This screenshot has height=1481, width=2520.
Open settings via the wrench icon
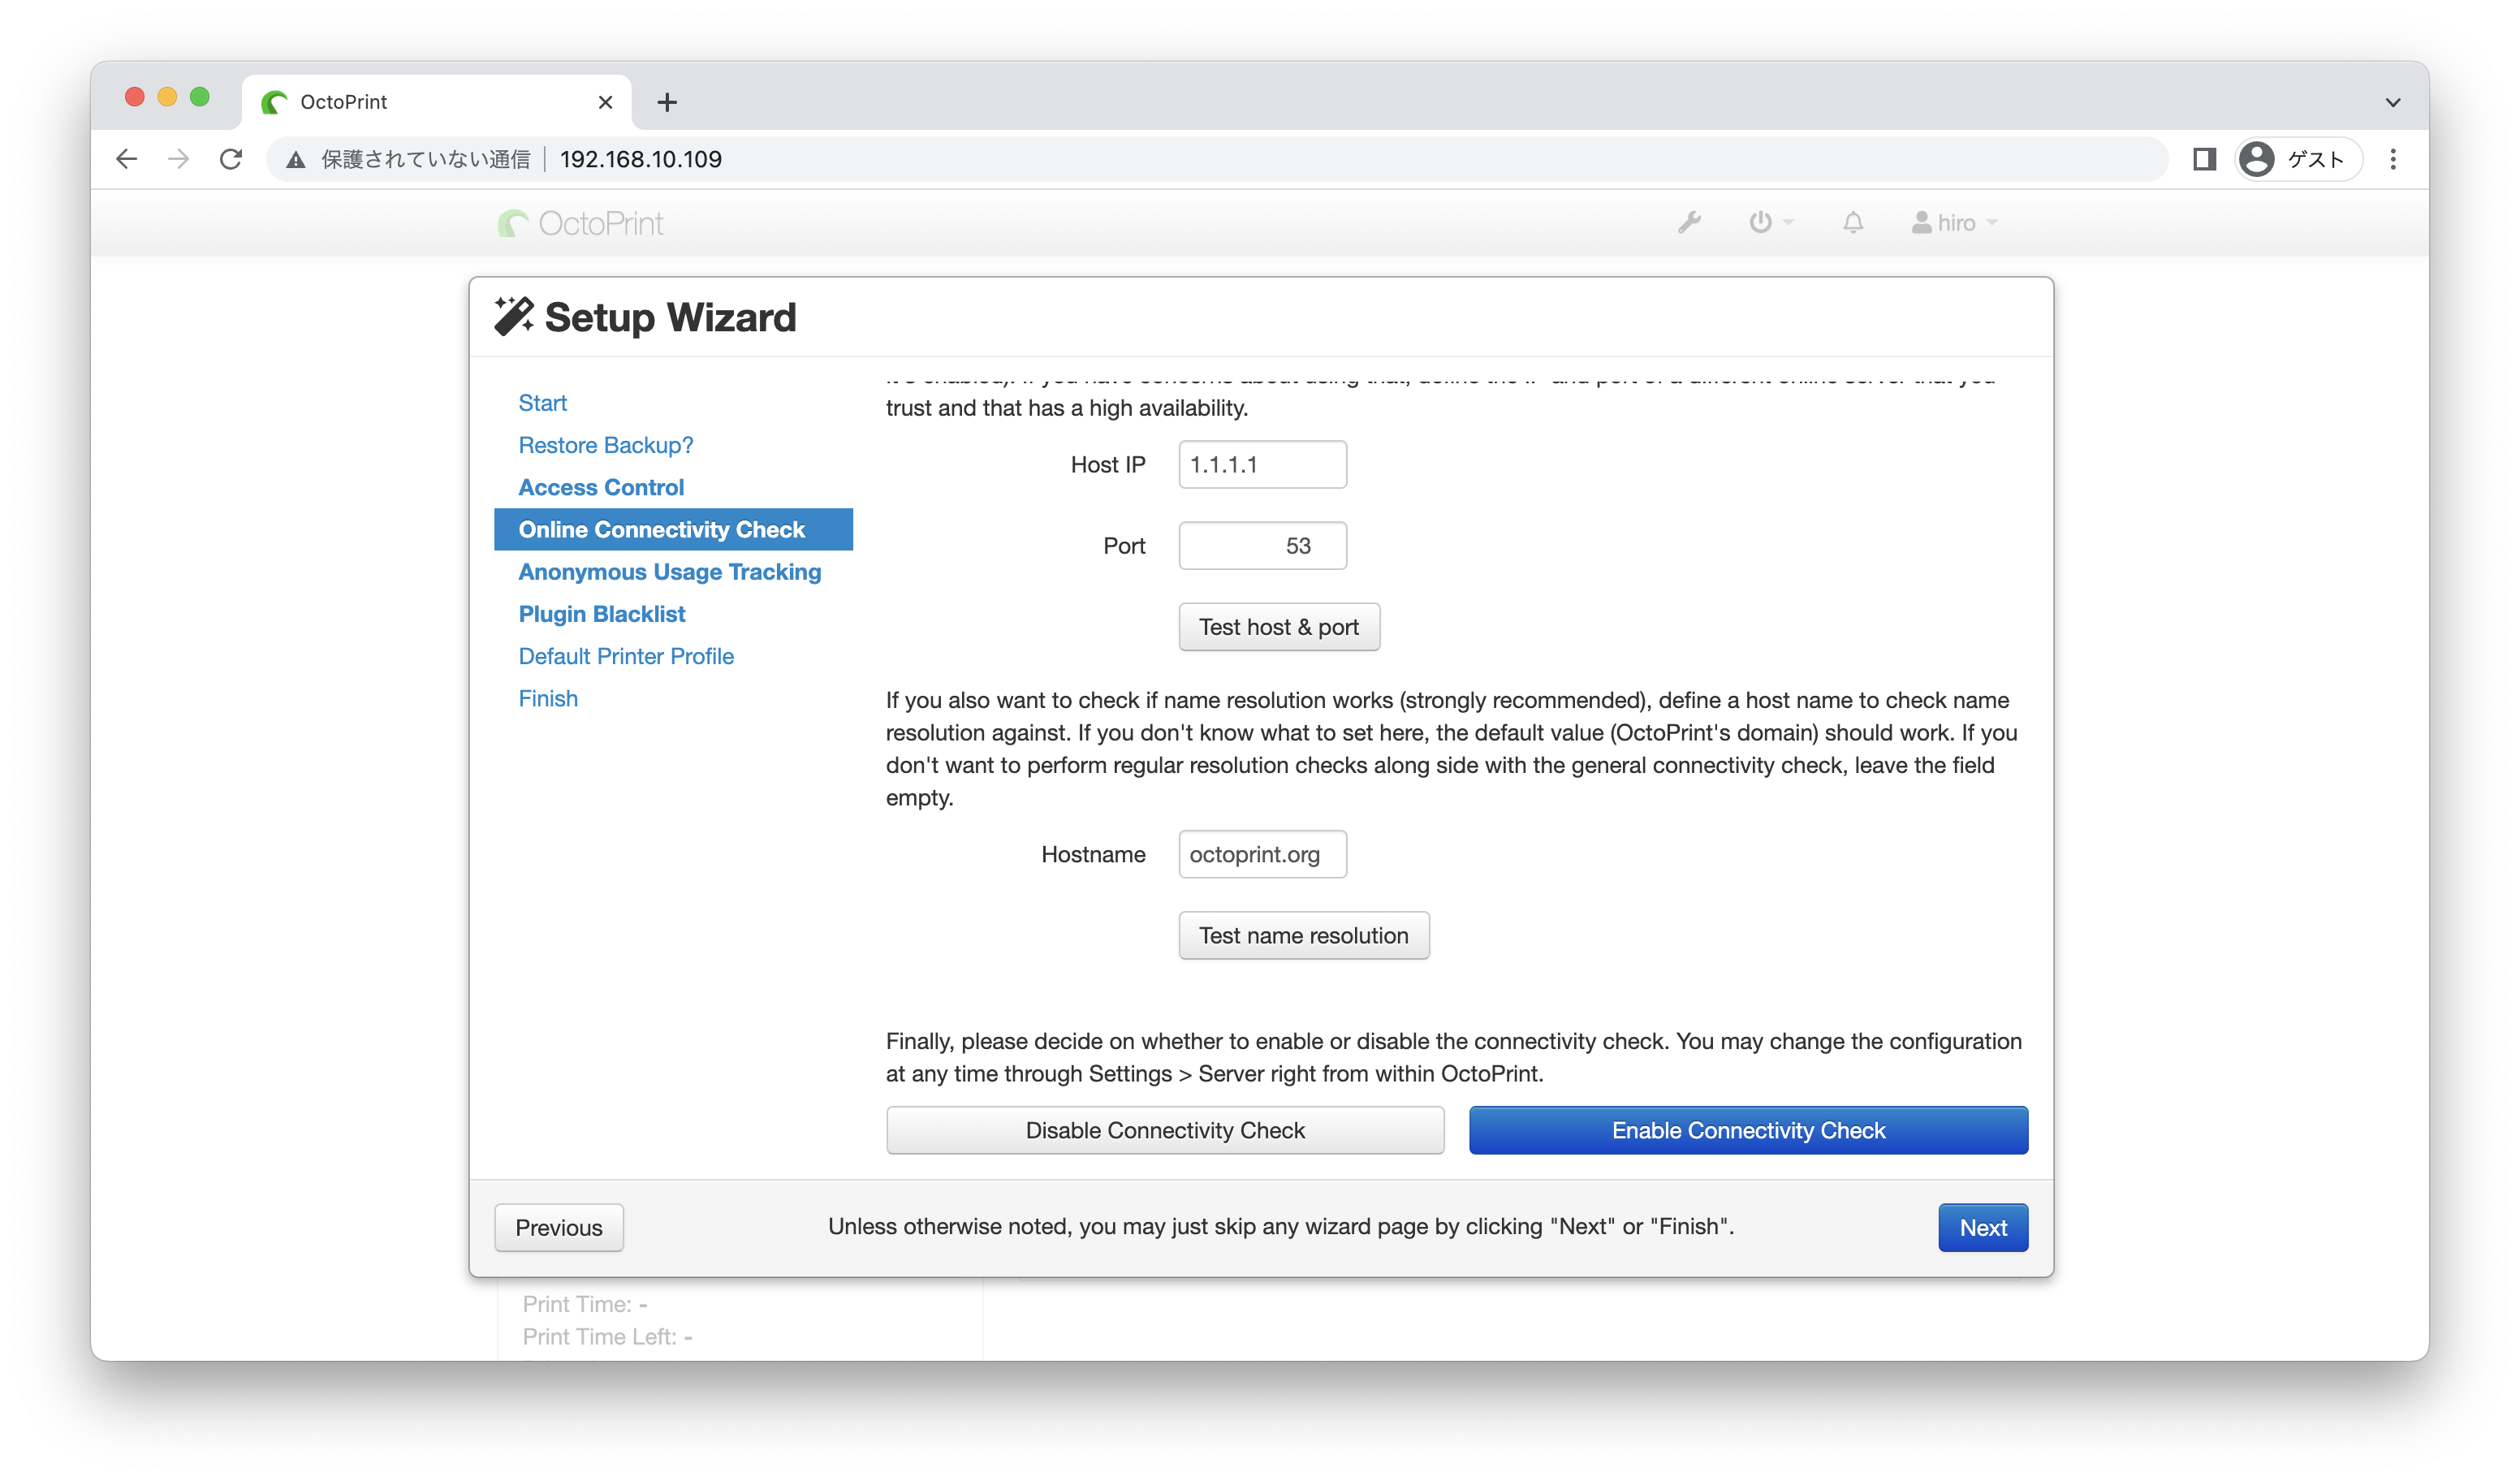click(x=1689, y=222)
